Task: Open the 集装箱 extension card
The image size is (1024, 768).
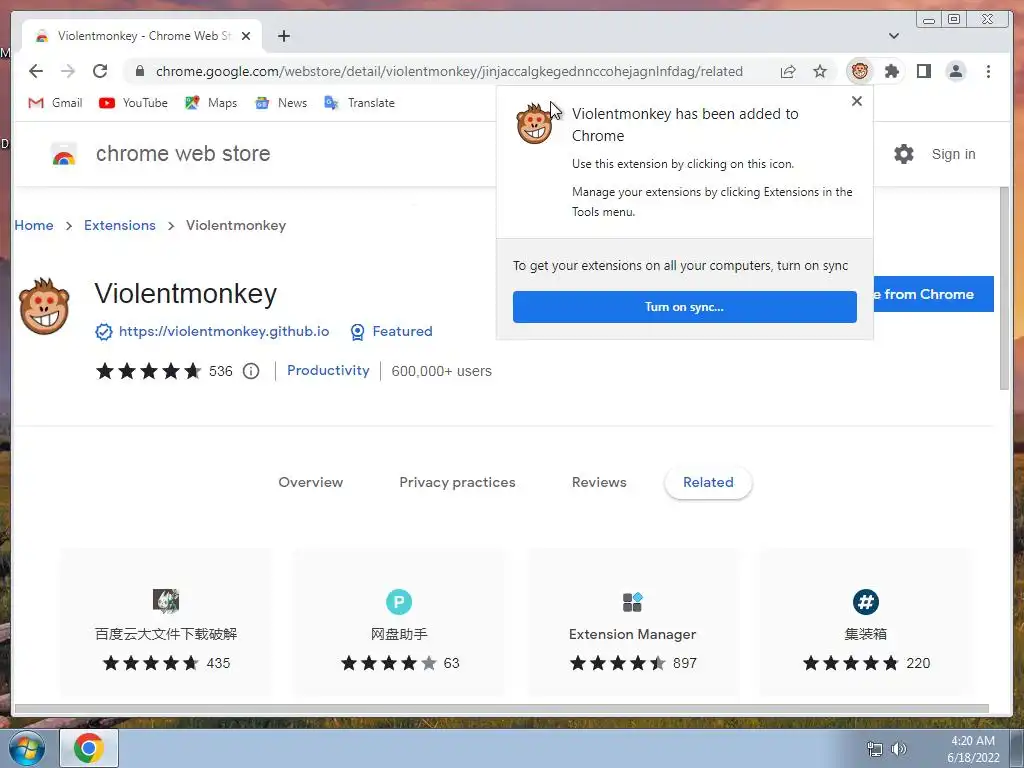Action: point(865,624)
